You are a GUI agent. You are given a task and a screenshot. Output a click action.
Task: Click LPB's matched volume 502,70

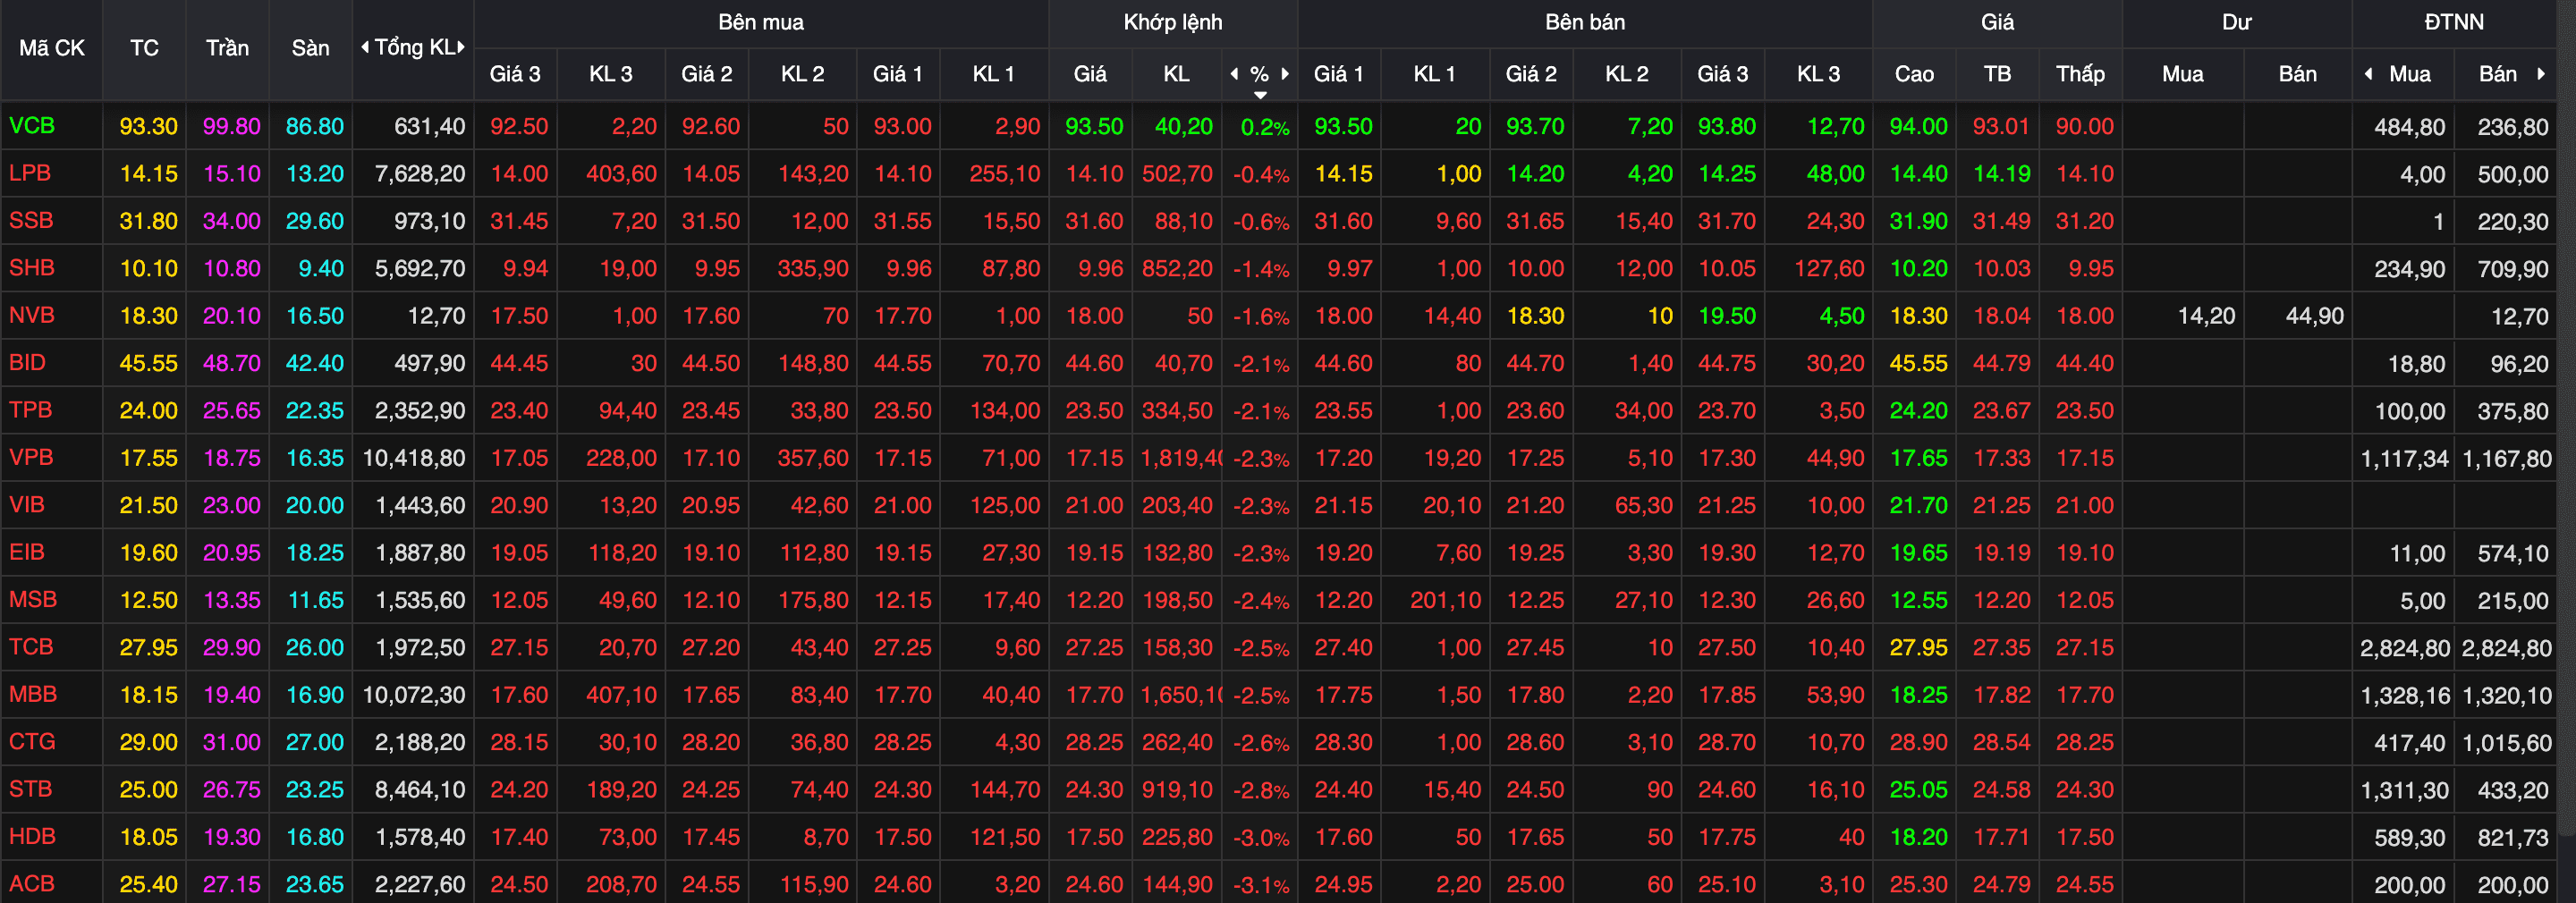click(1177, 174)
